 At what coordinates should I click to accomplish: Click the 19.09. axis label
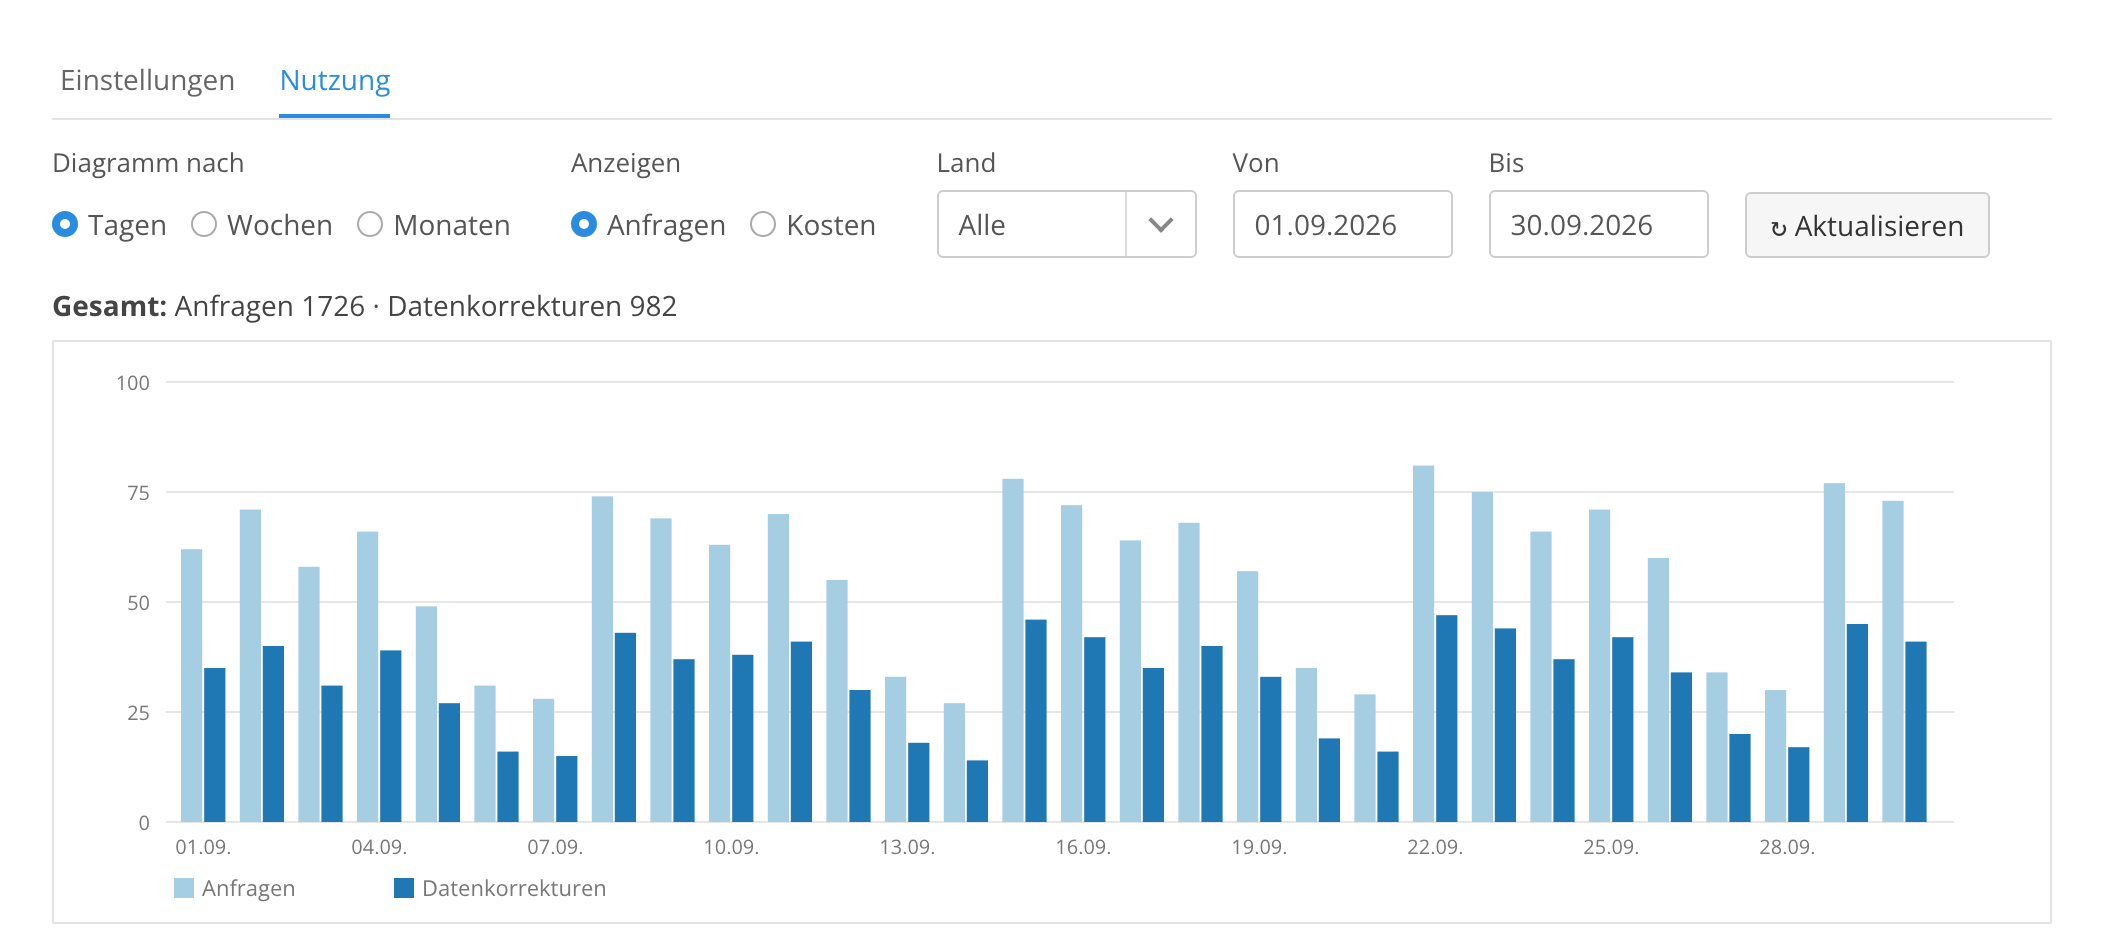coord(1259,847)
